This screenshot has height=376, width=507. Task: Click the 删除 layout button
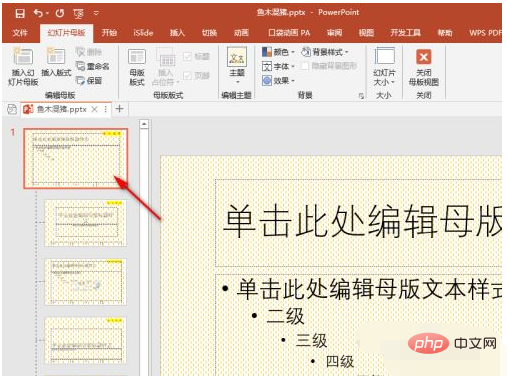(89, 52)
